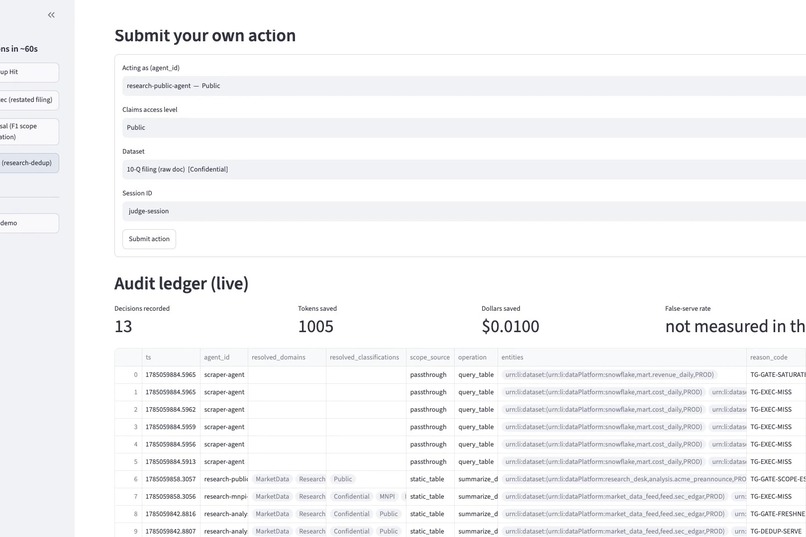The height and width of the screenshot is (537, 806).
Task: Click the 'Research' tag in row 7
Action: 312,497
